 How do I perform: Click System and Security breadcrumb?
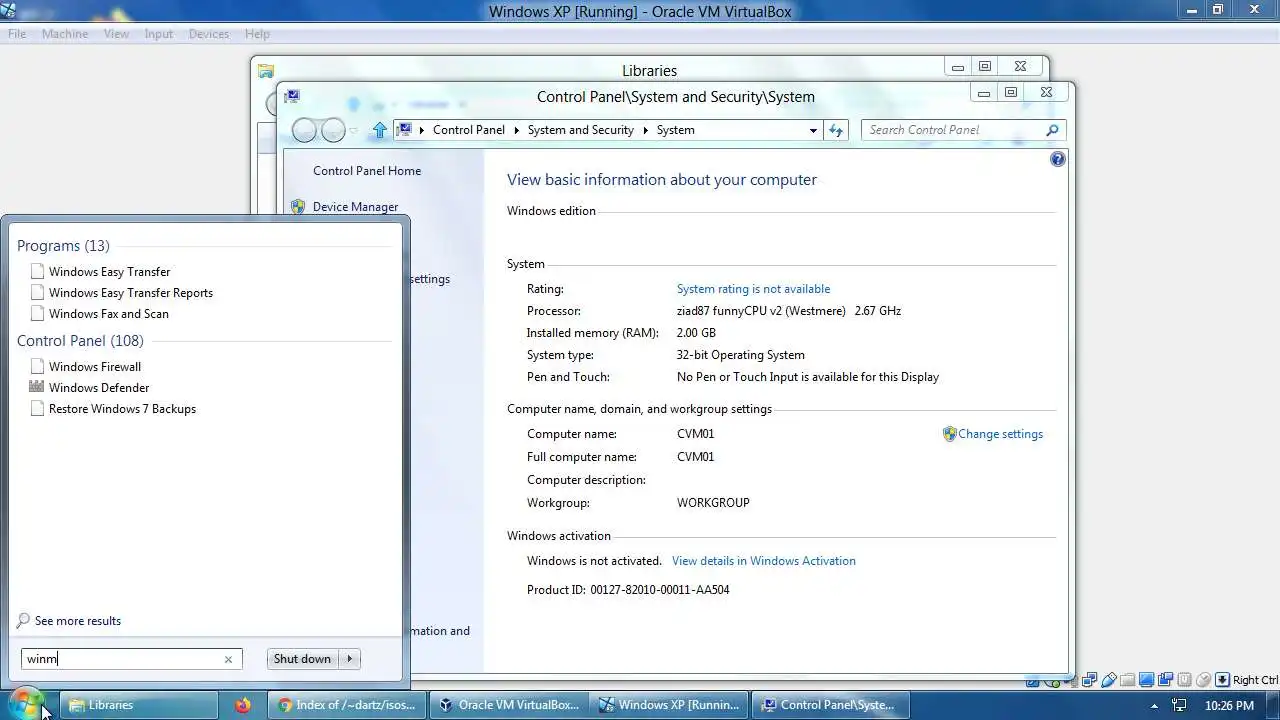581,130
